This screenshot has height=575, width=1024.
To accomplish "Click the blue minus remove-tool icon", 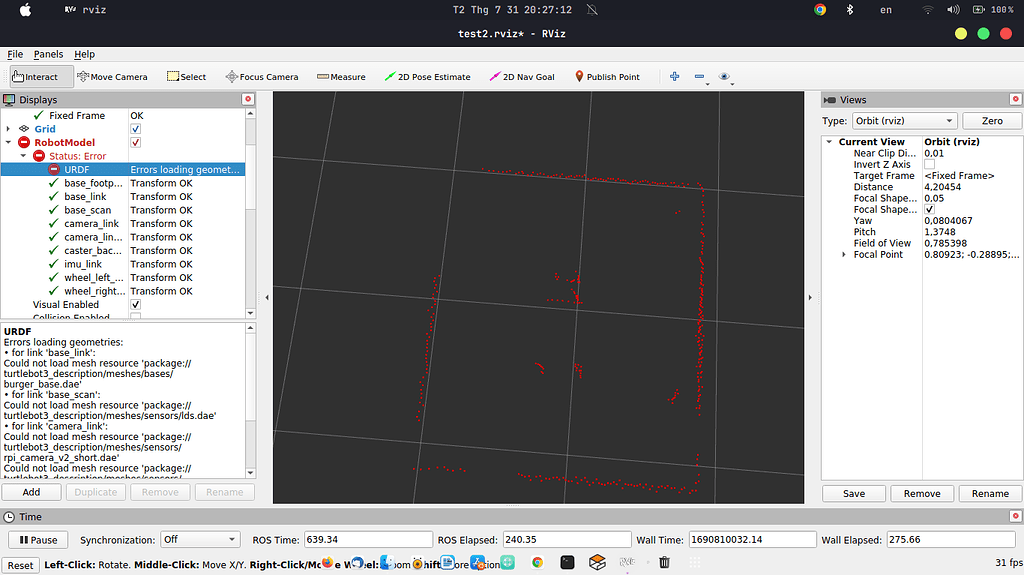I will click(699, 76).
